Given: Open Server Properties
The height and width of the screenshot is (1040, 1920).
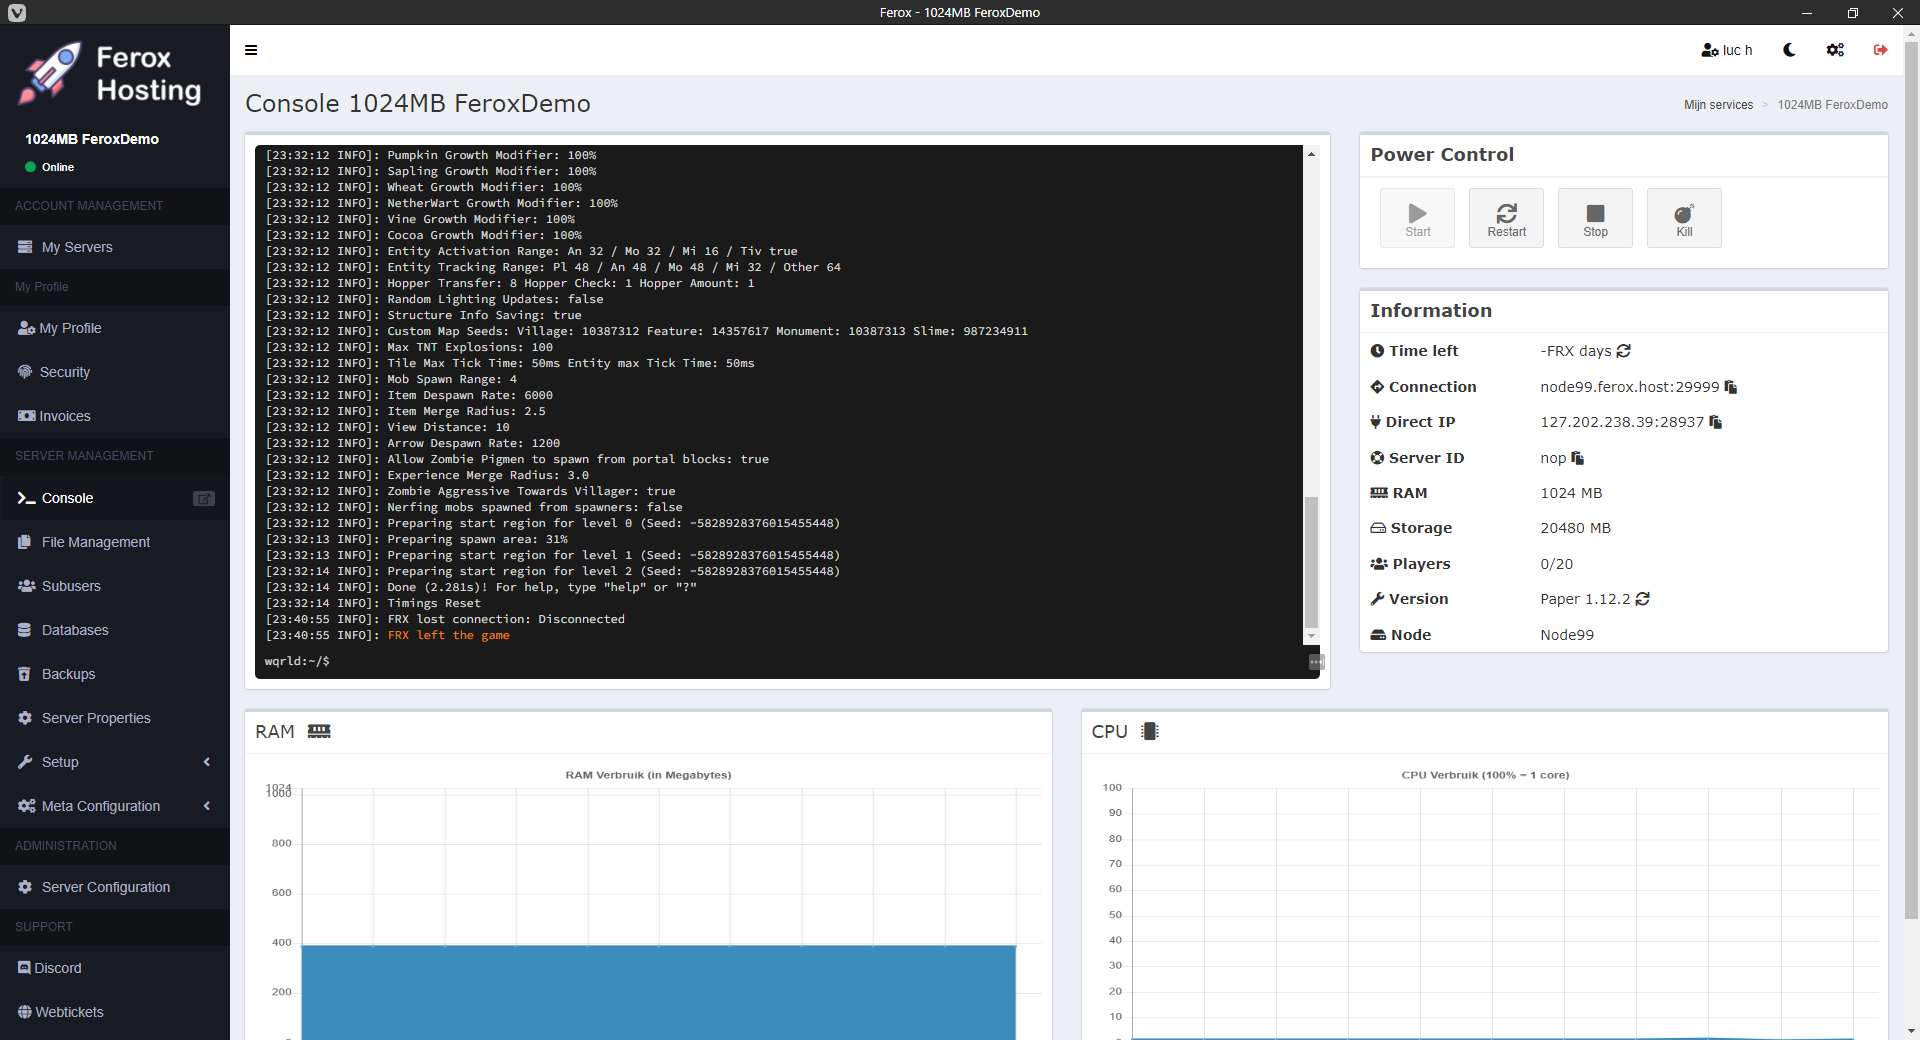Looking at the screenshot, I should point(115,718).
